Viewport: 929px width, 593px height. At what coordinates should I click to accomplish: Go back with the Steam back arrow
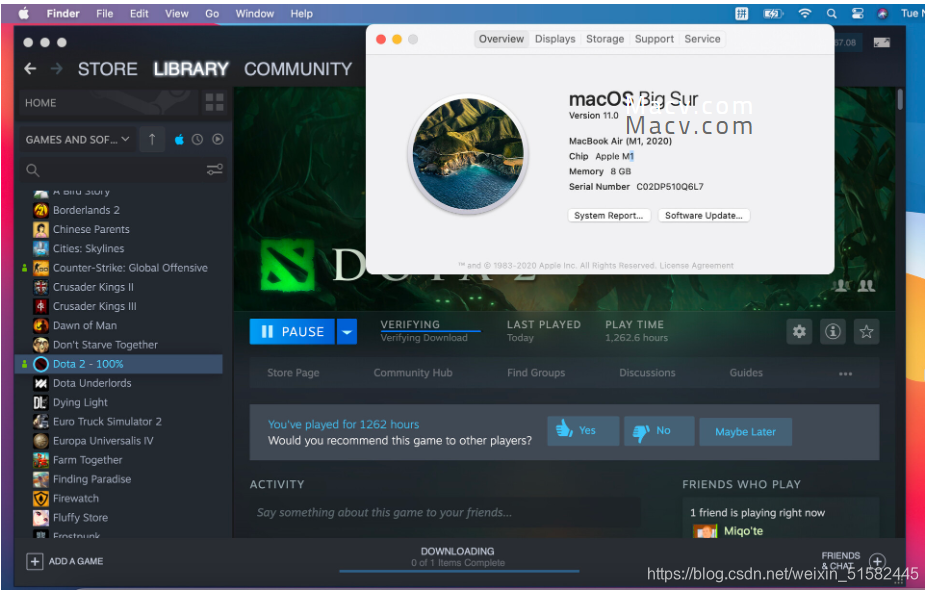pyautogui.click(x=30, y=69)
